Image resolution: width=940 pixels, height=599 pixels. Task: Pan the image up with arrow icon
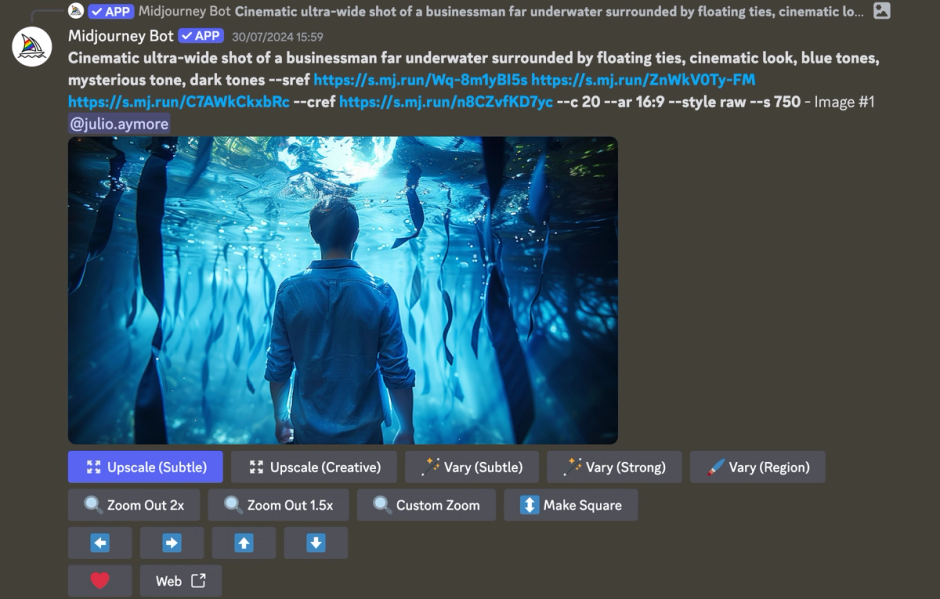pos(244,543)
